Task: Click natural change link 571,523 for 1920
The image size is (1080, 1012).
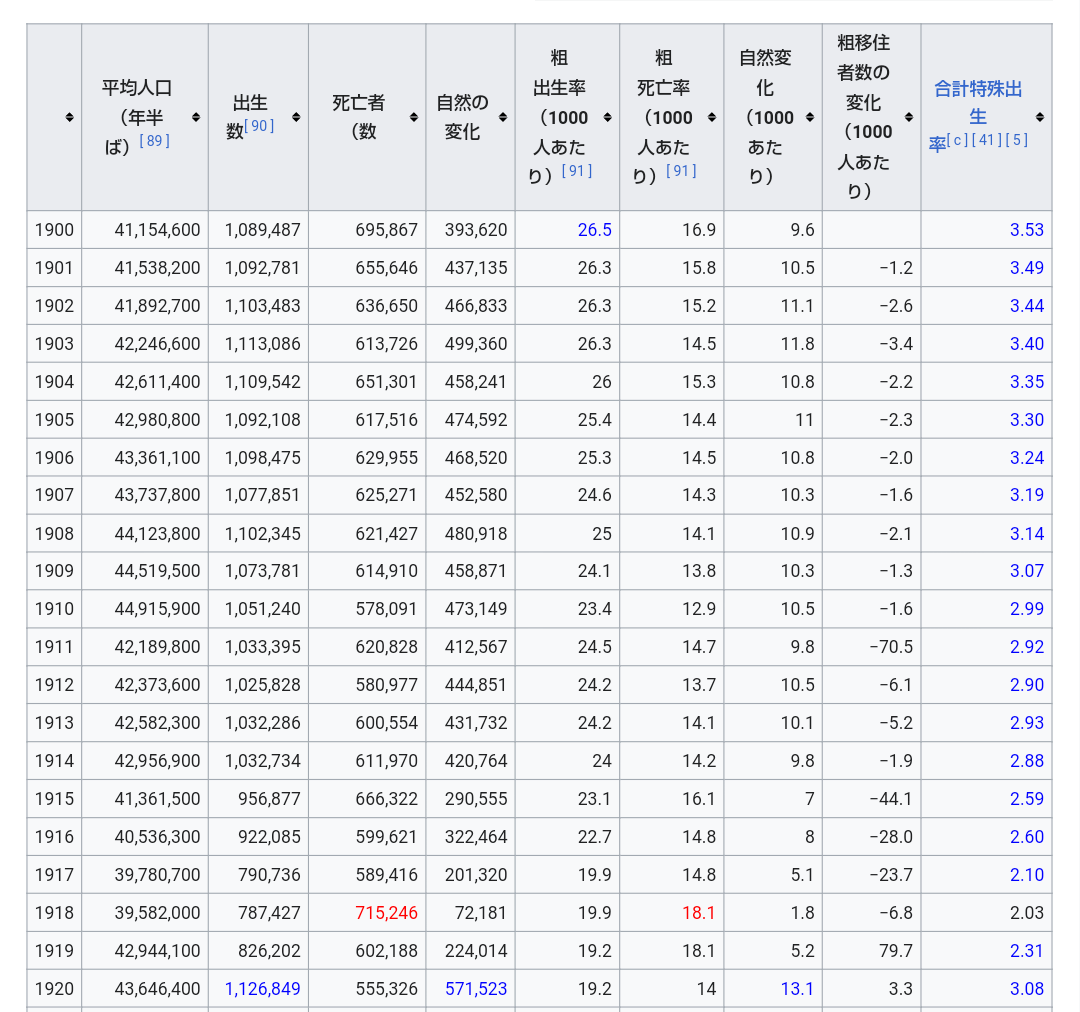Action: (476, 989)
